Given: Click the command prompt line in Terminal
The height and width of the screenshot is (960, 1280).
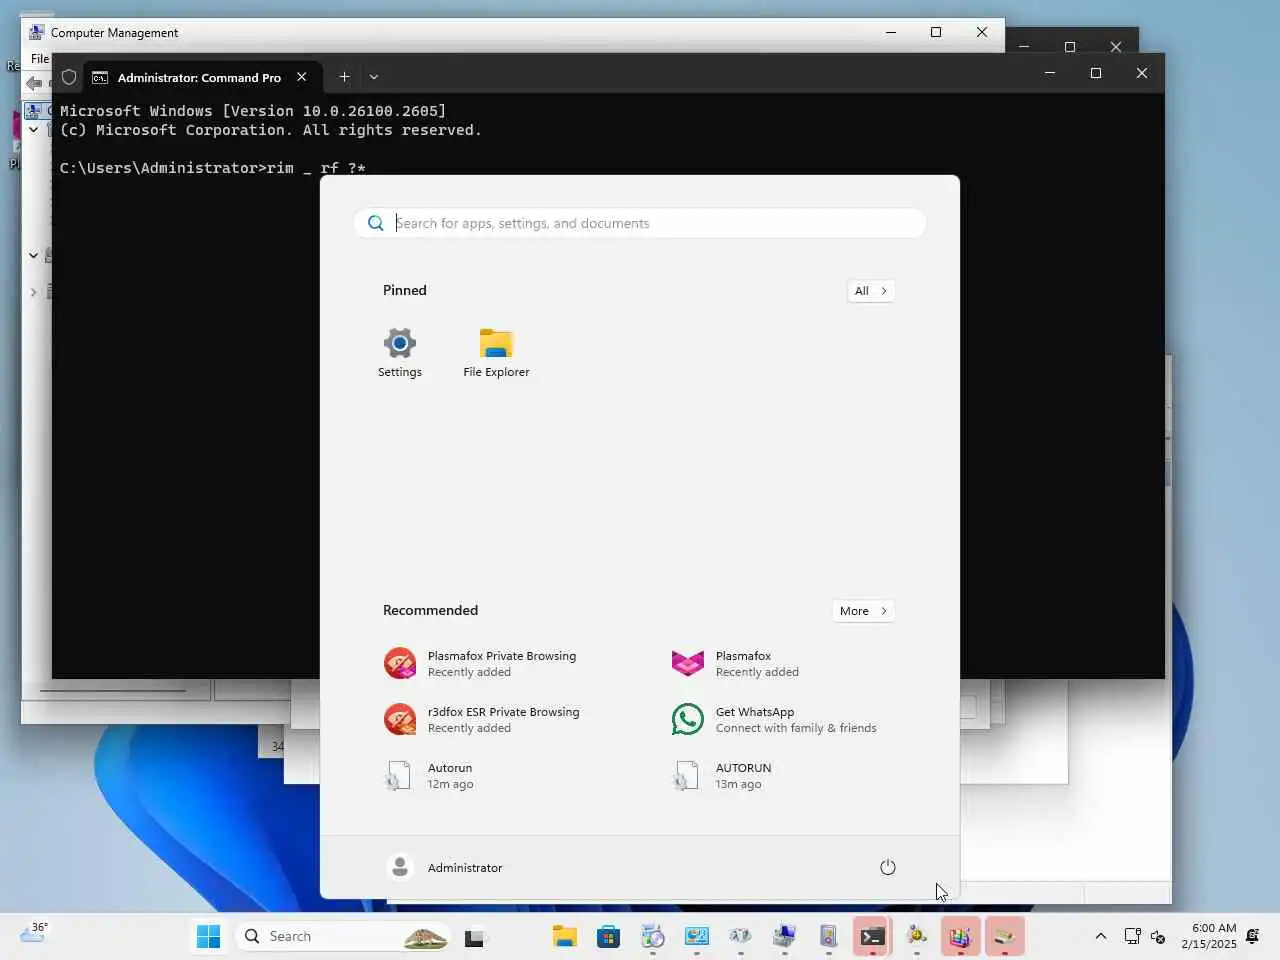Looking at the screenshot, I should click(212, 168).
